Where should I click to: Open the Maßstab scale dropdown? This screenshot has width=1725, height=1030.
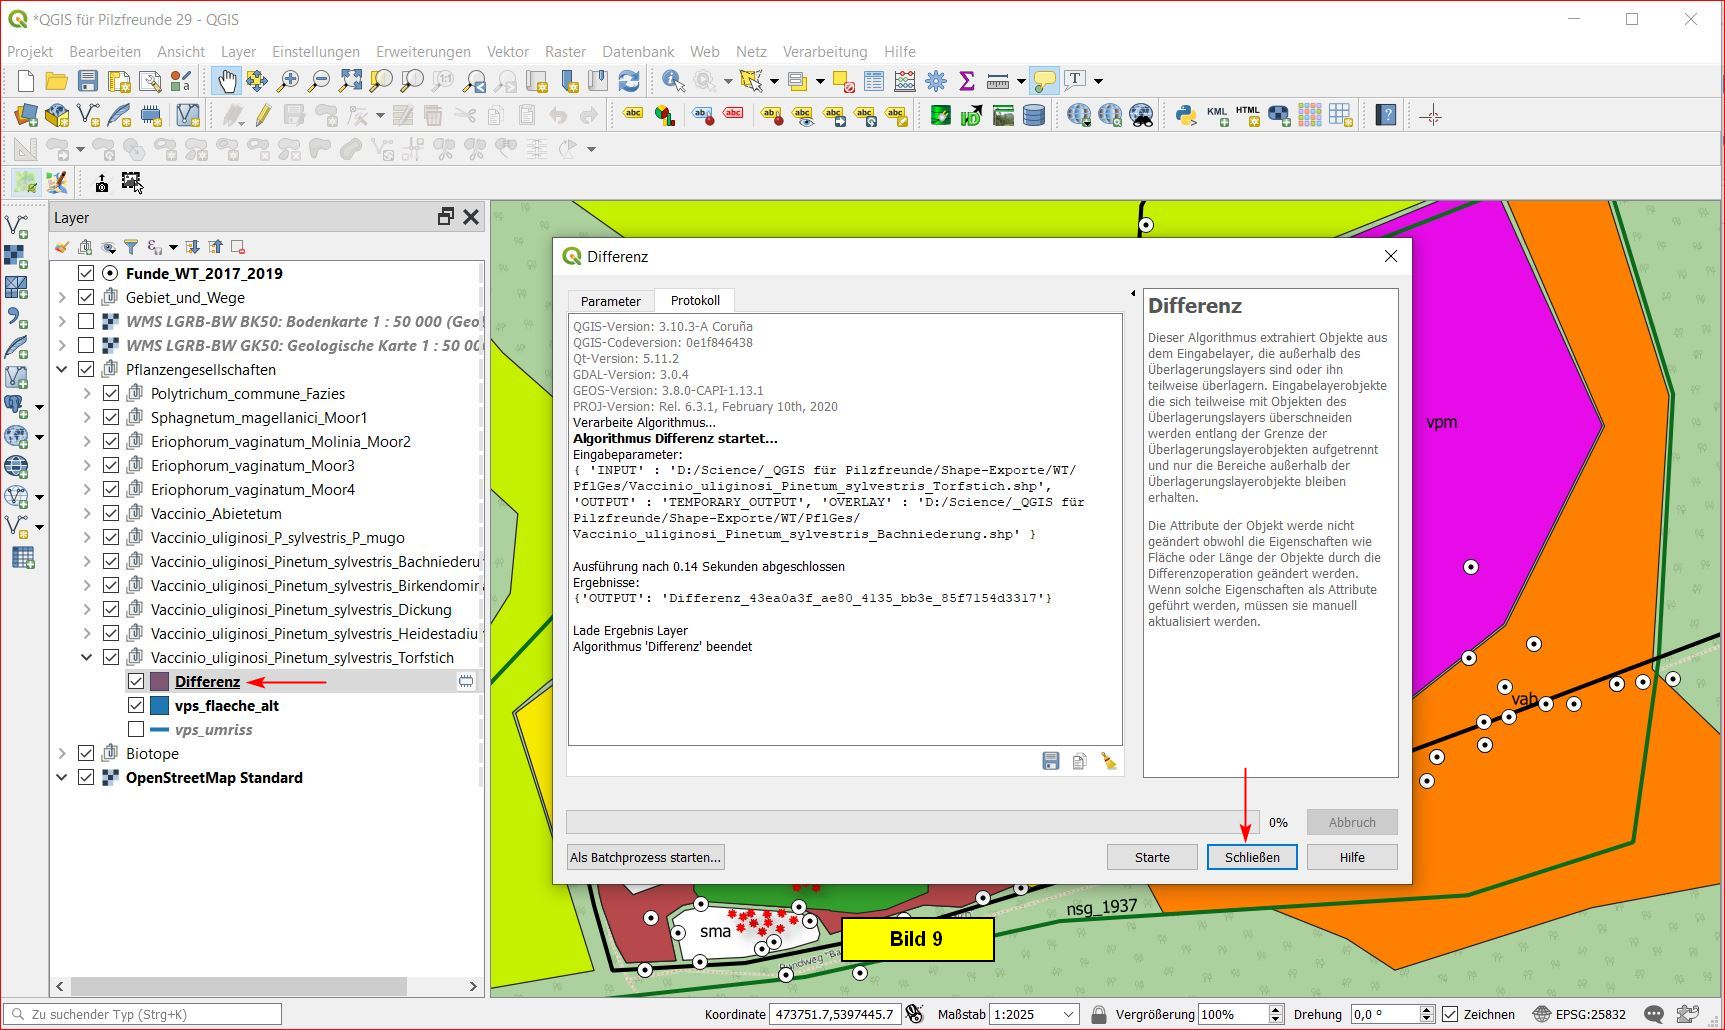pyautogui.click(x=1068, y=1014)
